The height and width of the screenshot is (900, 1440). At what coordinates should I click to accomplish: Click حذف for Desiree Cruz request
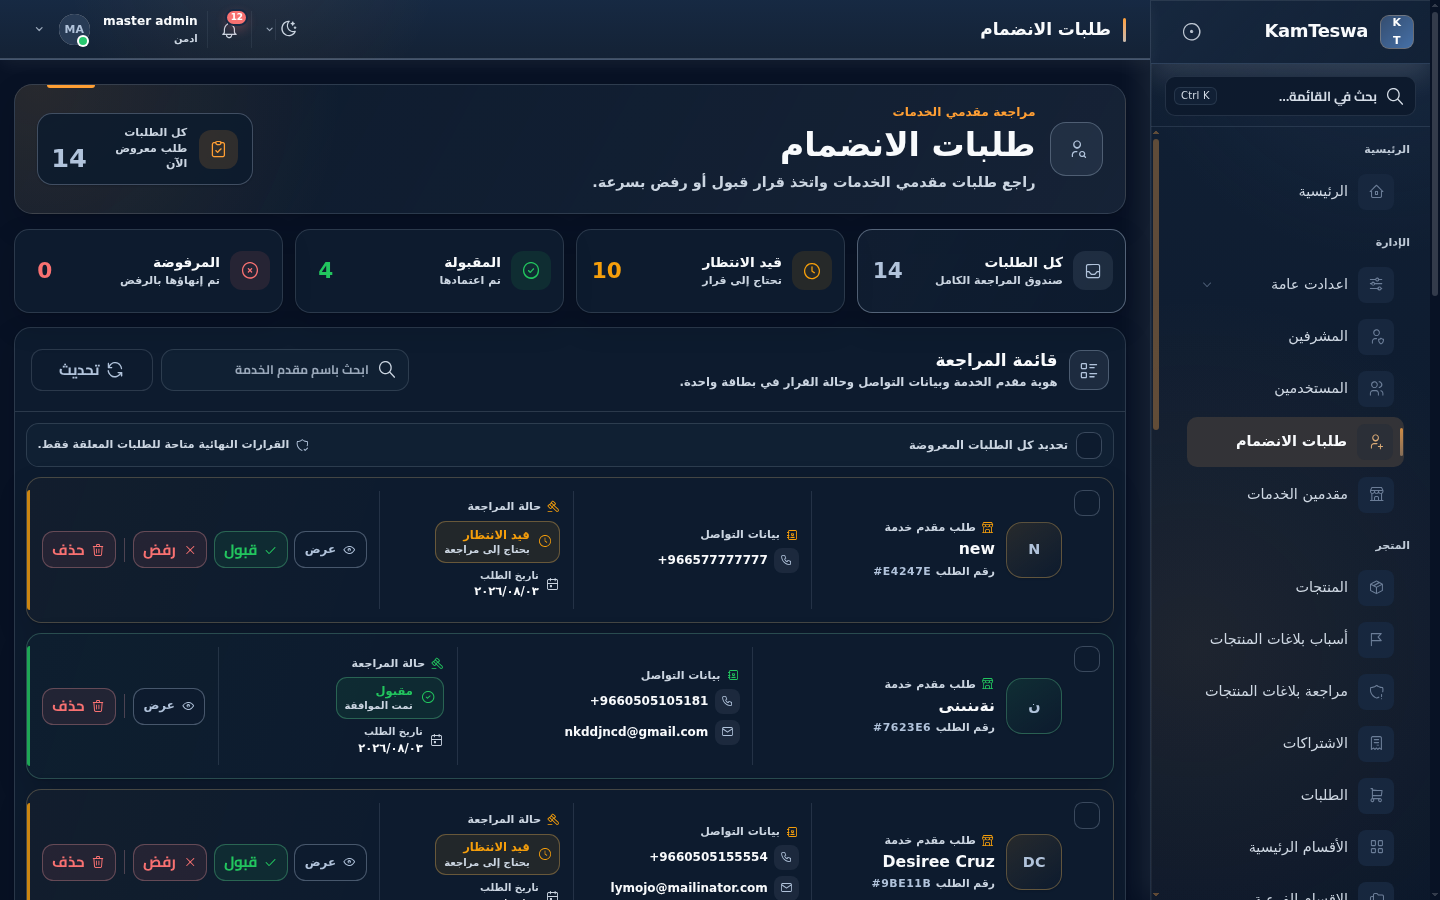click(x=79, y=862)
